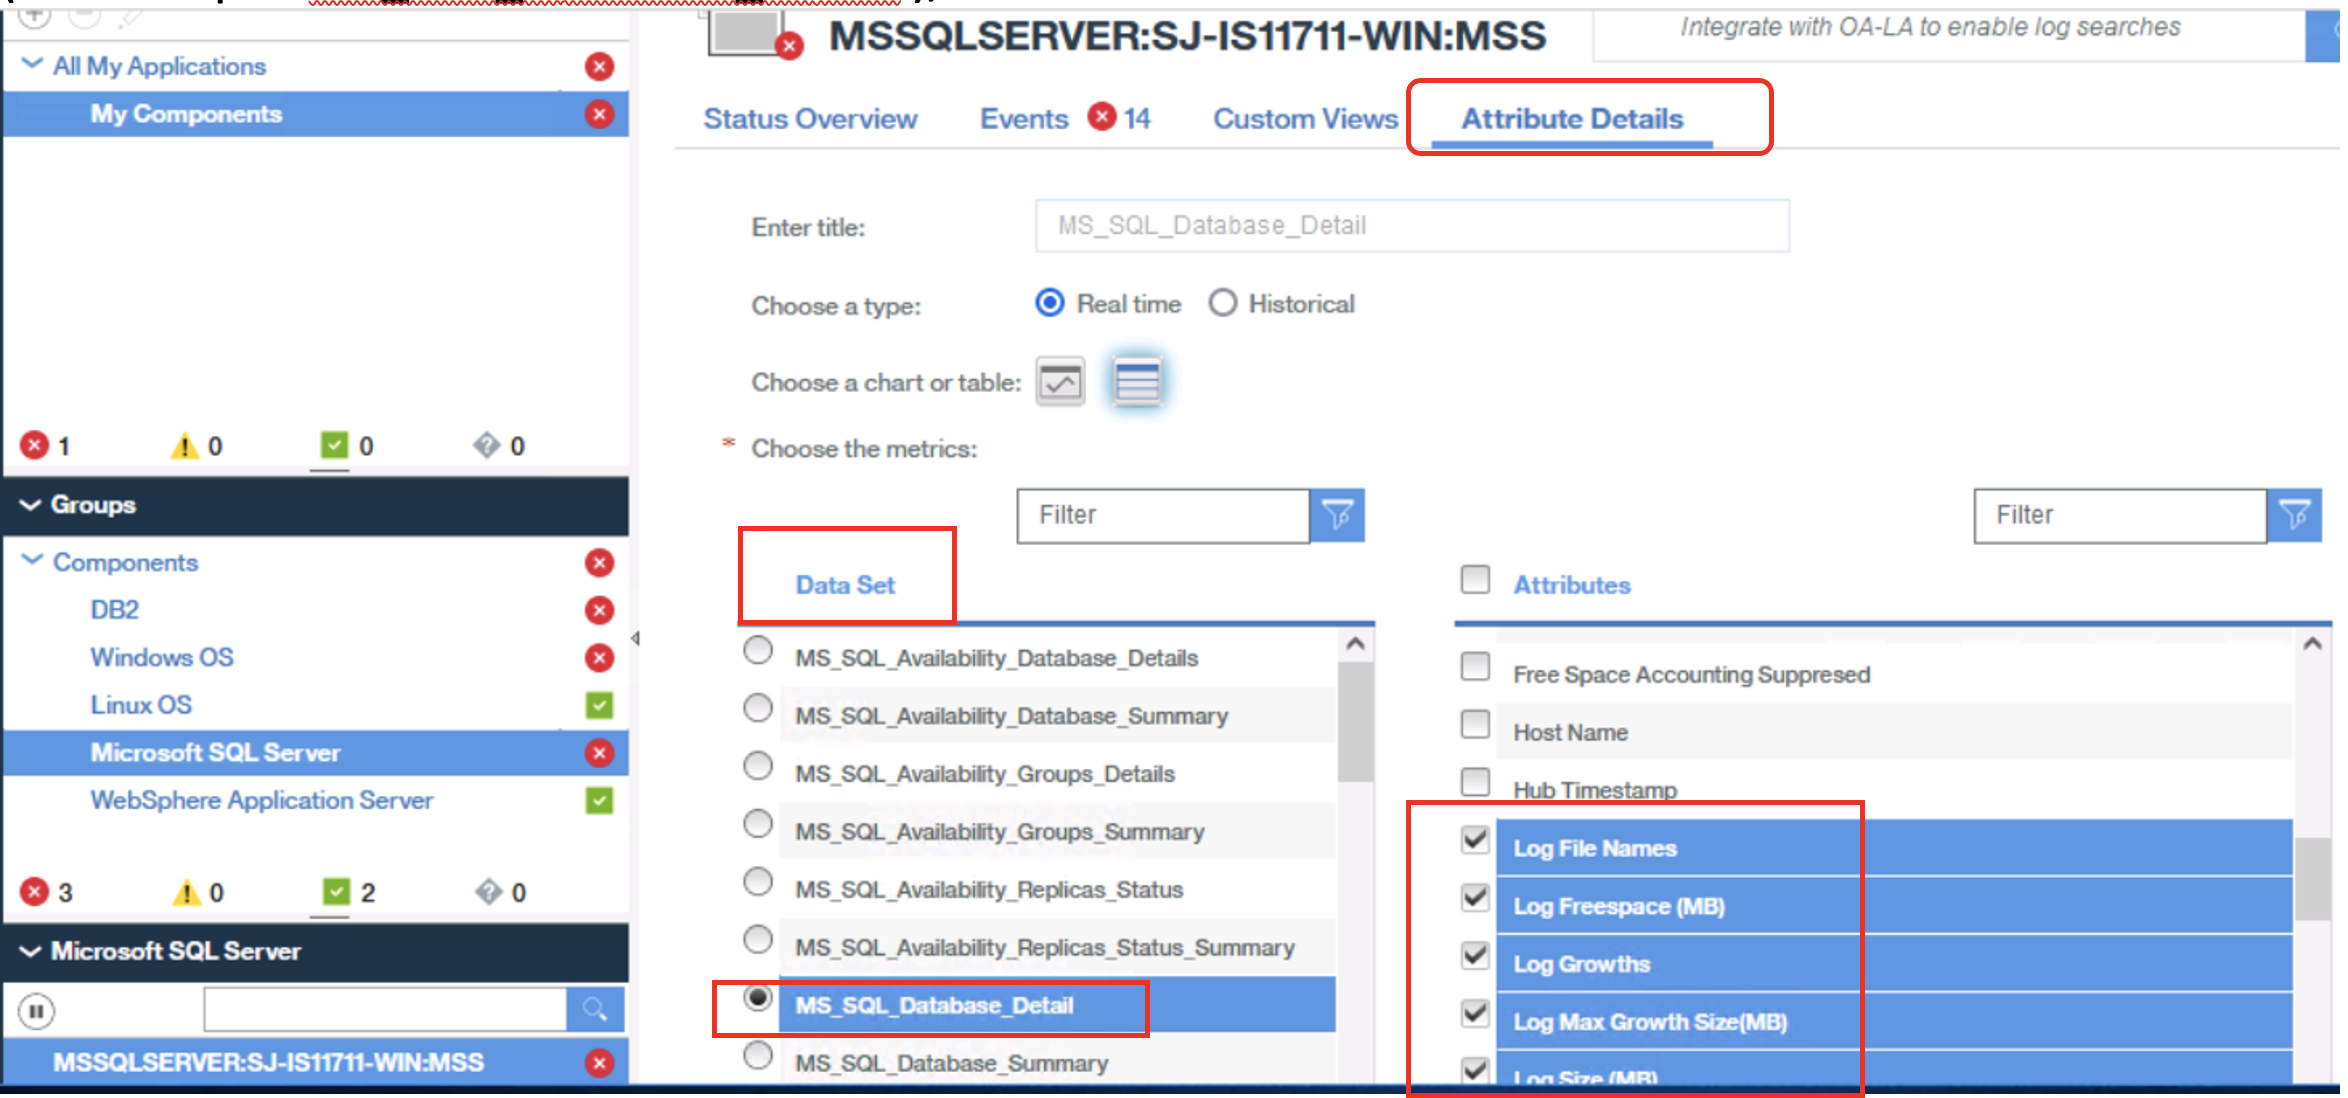
Task: Toggle the select-all Attributes header checkbox
Action: coord(1475,579)
